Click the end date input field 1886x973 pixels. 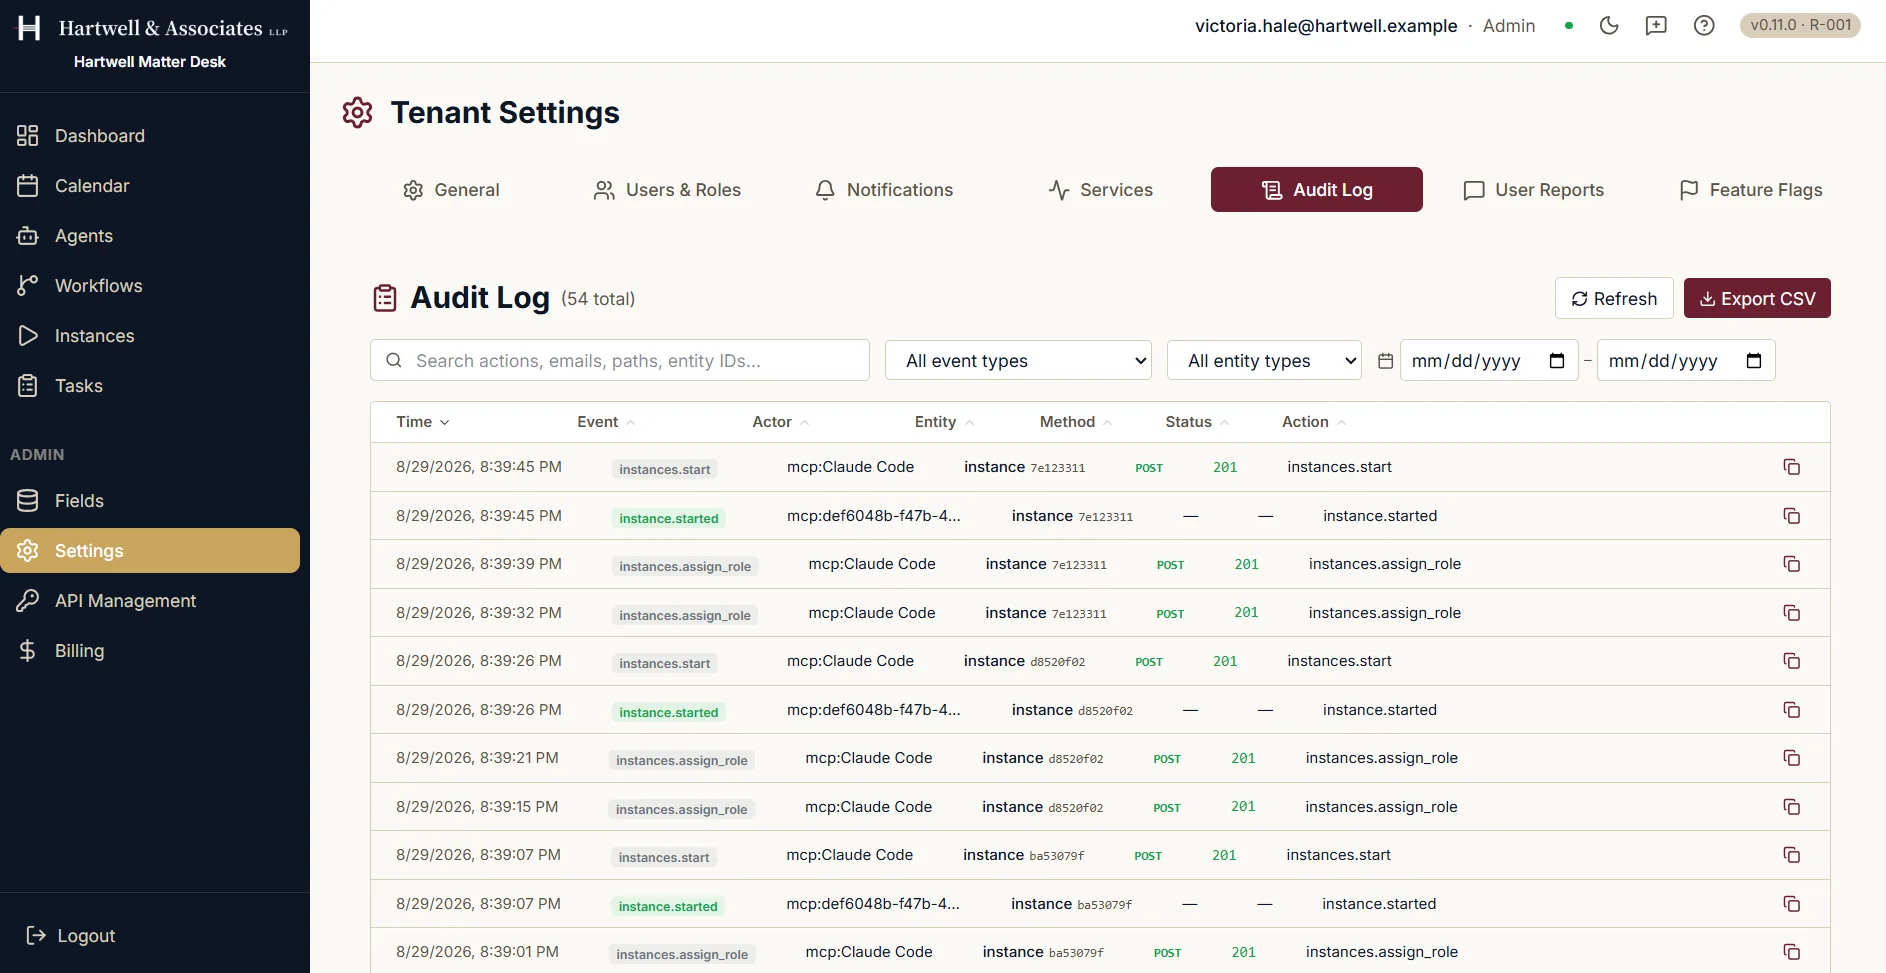pos(1686,360)
